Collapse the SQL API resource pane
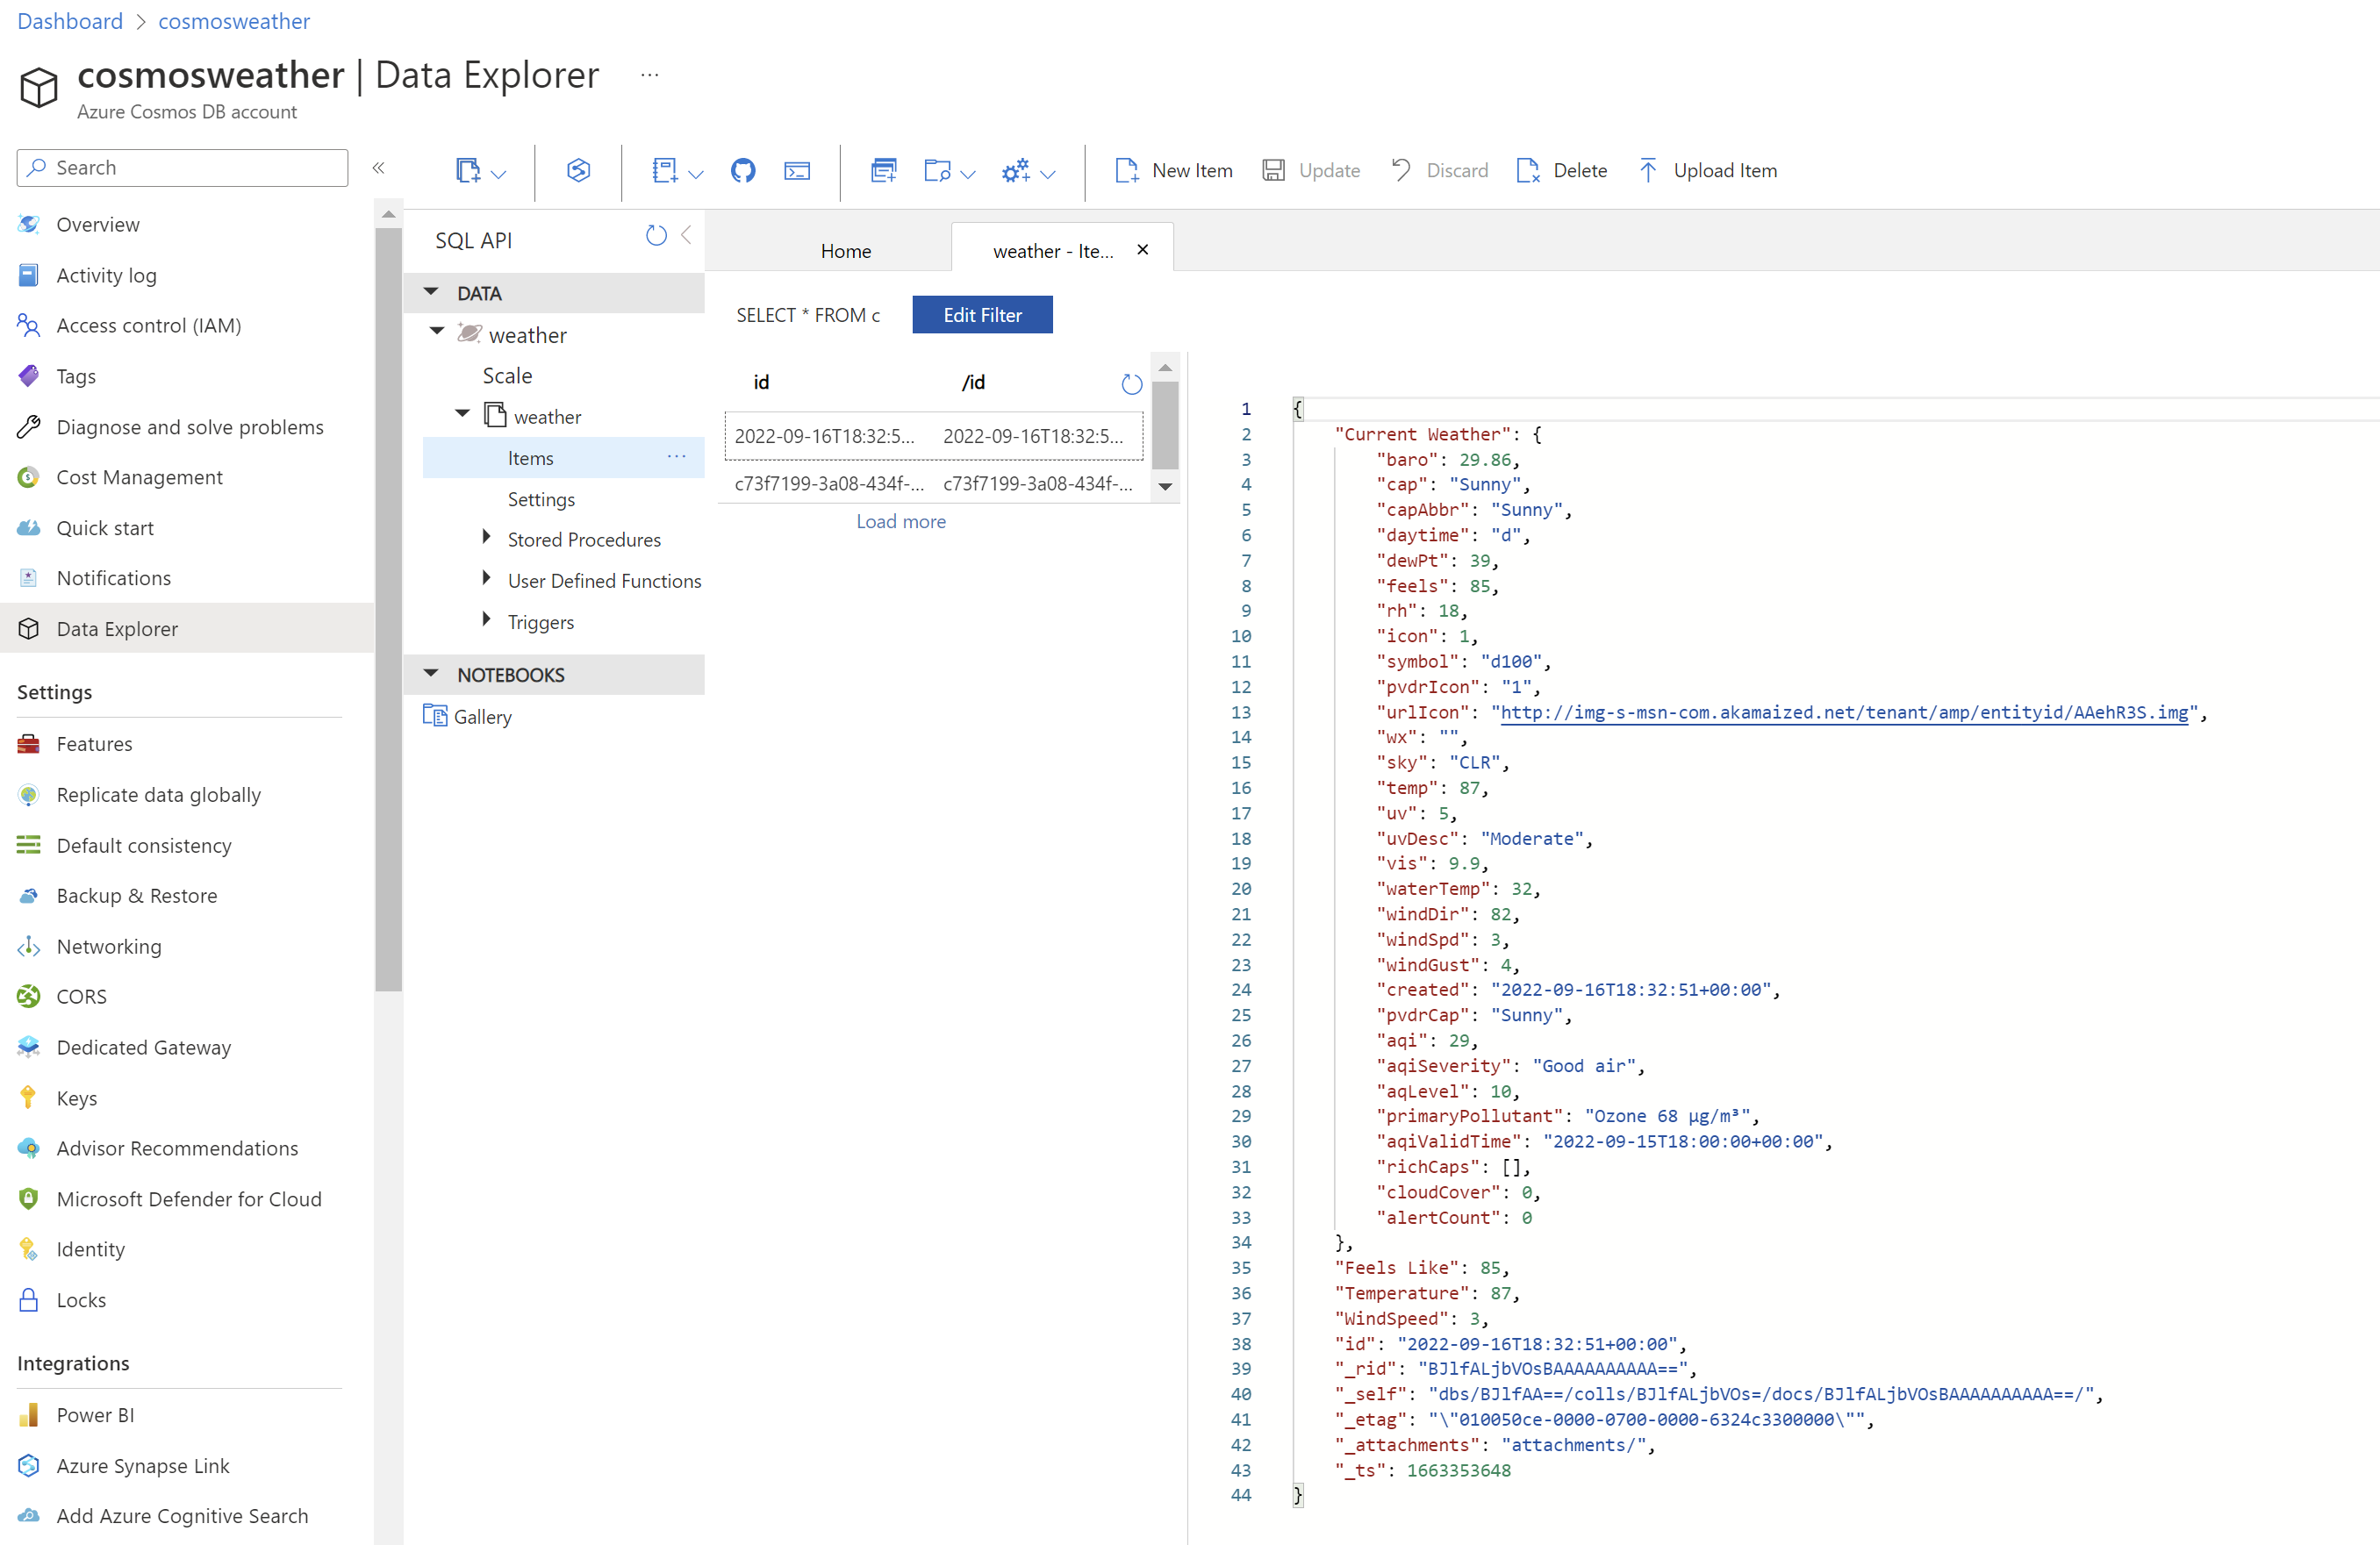This screenshot has width=2380, height=1545. 686,236
